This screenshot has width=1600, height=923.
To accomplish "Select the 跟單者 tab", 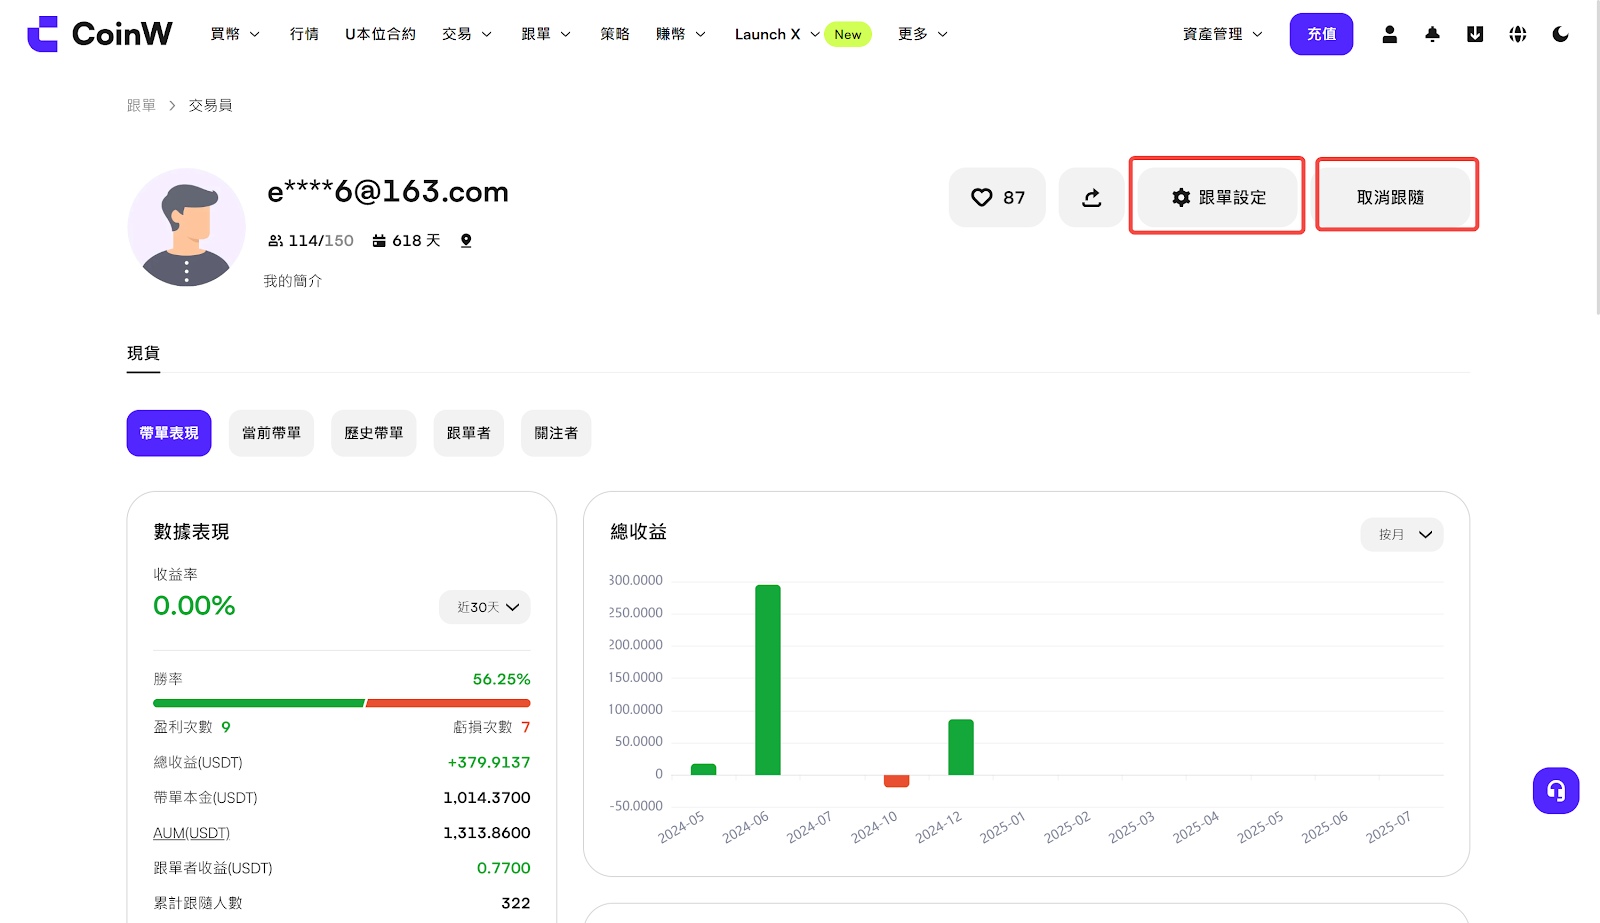I will pyautogui.click(x=468, y=433).
